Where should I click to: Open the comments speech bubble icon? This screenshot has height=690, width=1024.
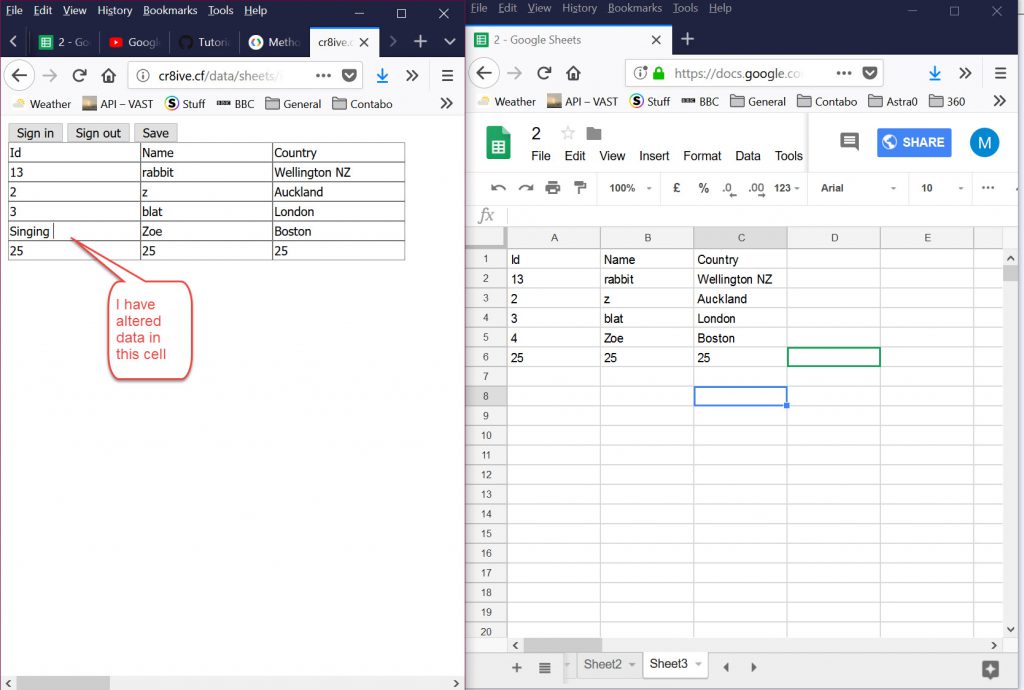[849, 142]
